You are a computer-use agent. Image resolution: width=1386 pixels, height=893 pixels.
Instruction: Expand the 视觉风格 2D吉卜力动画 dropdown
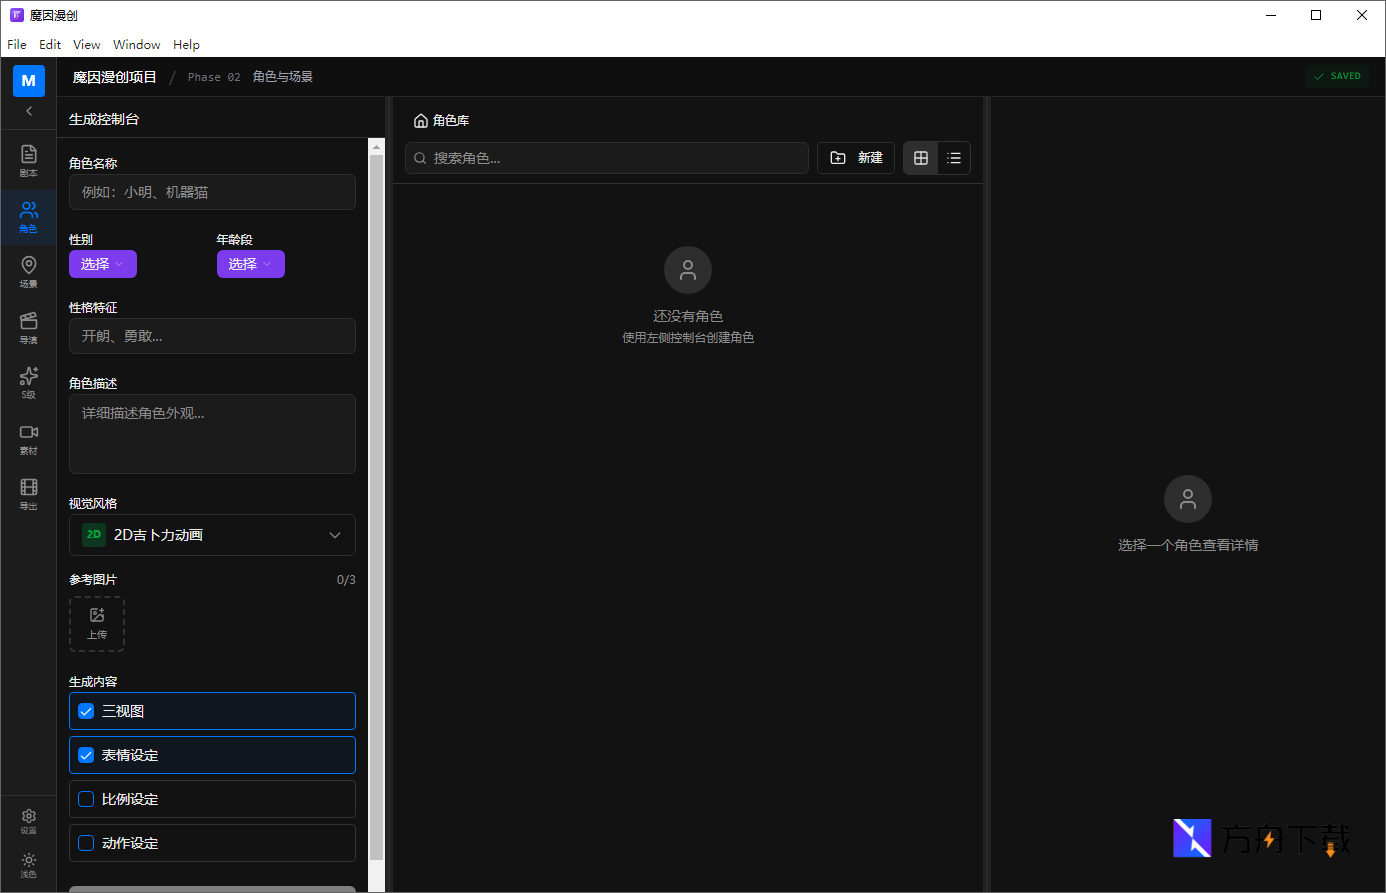click(212, 535)
